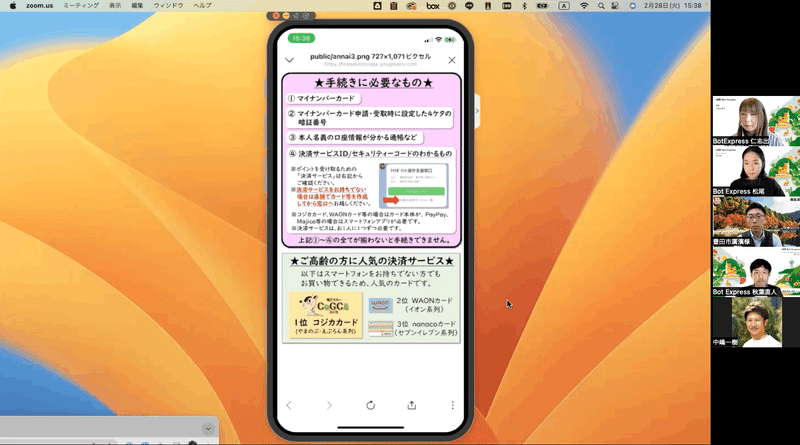800x445 pixels.
Task: Collapse the phone browser with the down chevron
Action: (x=289, y=60)
